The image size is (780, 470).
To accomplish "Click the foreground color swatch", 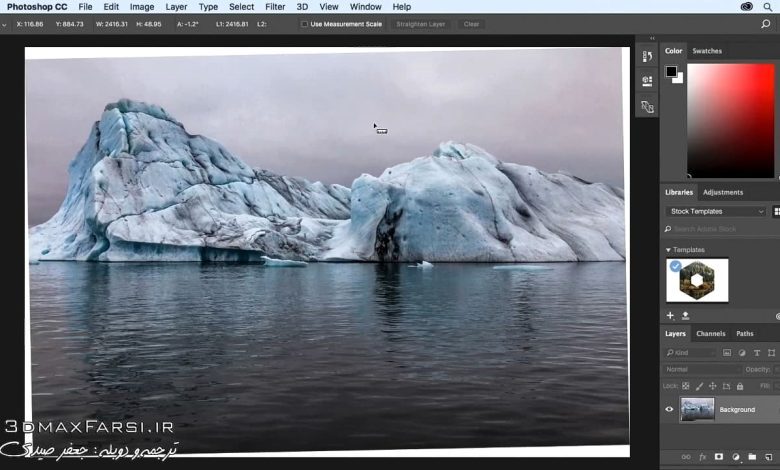I will tap(672, 71).
